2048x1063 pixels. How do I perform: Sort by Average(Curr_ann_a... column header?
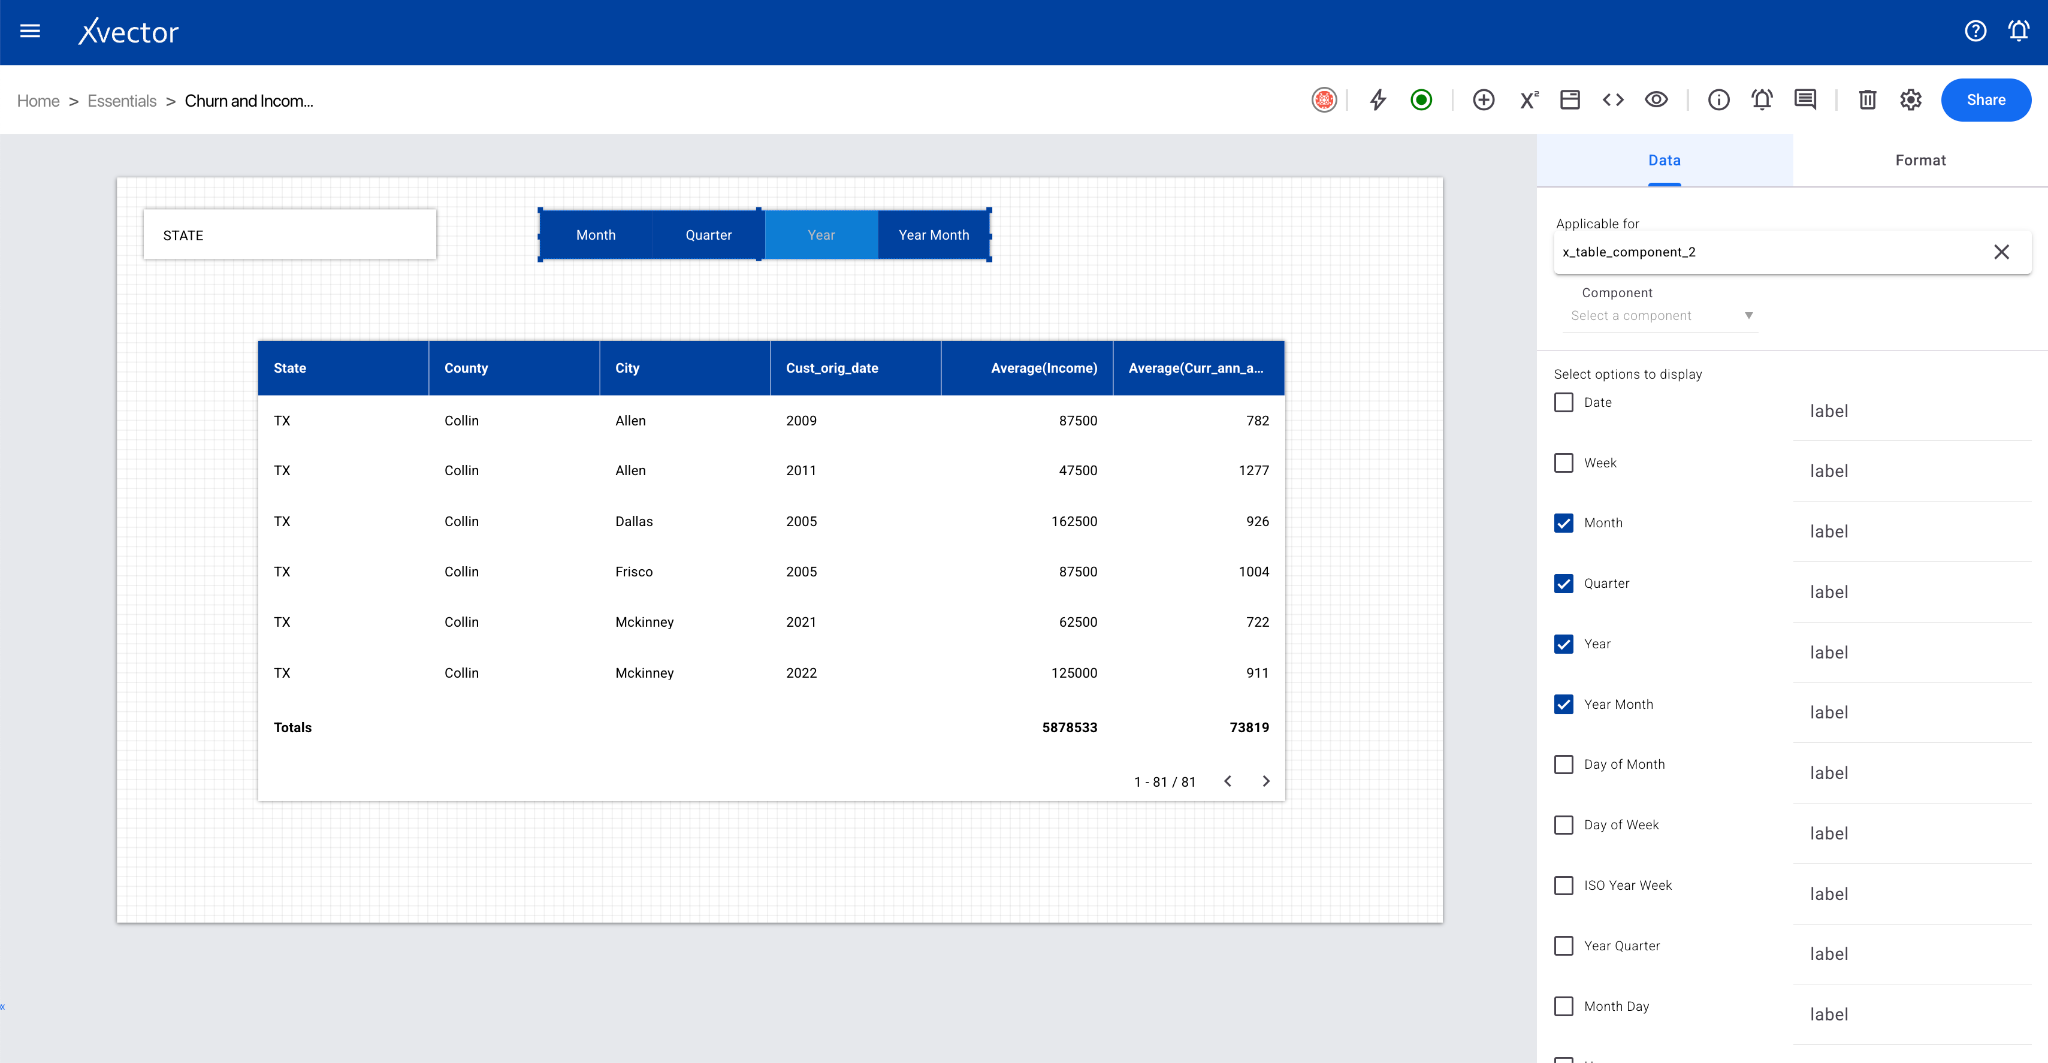tap(1199, 368)
